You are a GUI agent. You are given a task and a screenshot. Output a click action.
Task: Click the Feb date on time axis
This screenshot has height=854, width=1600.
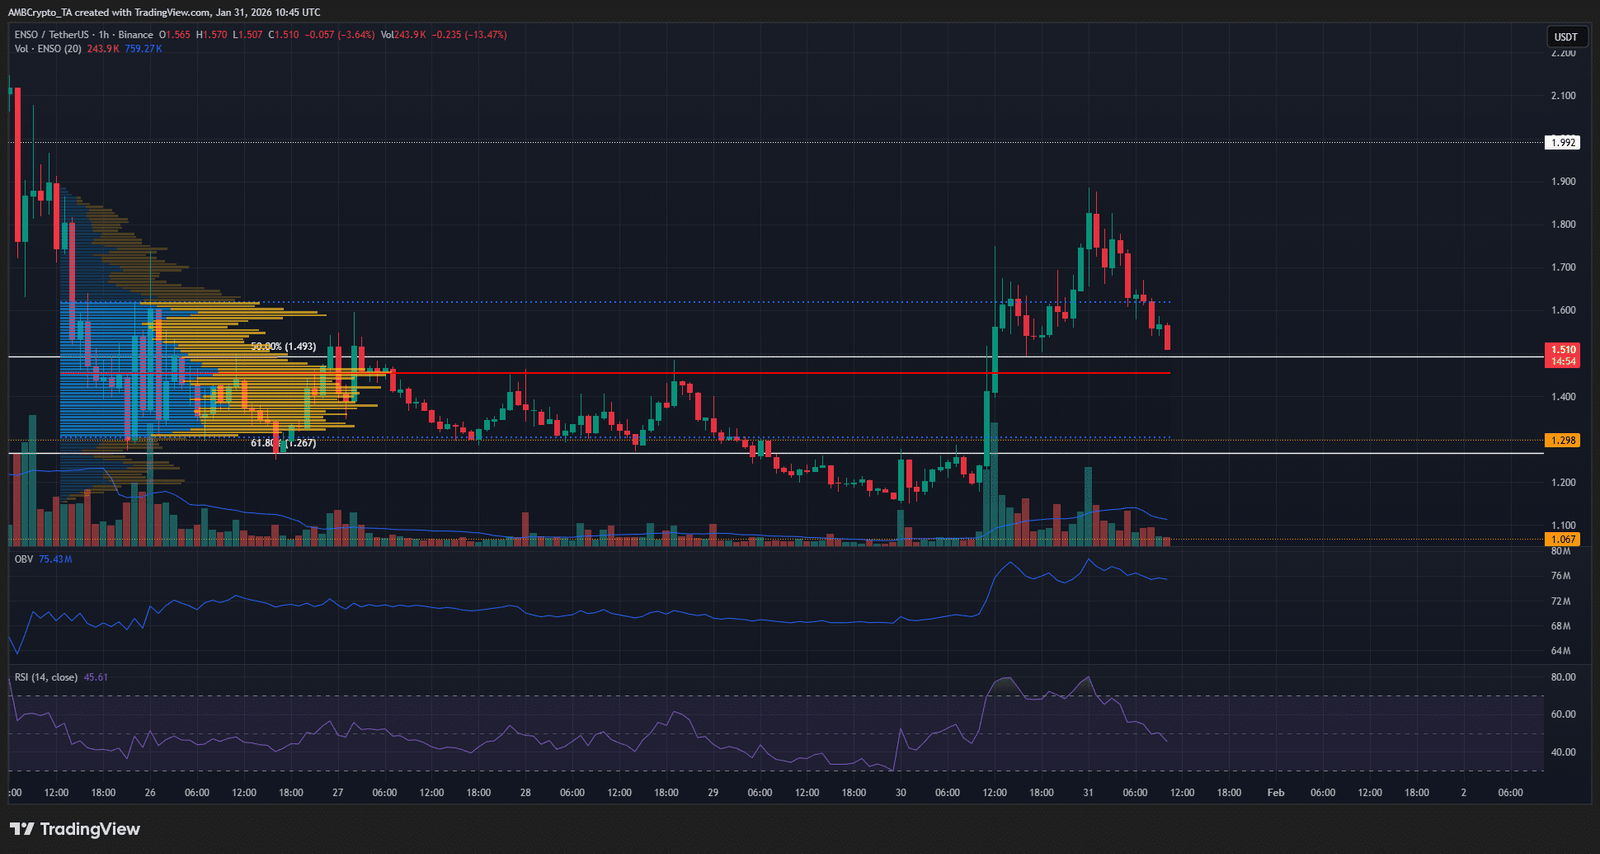(x=1275, y=793)
